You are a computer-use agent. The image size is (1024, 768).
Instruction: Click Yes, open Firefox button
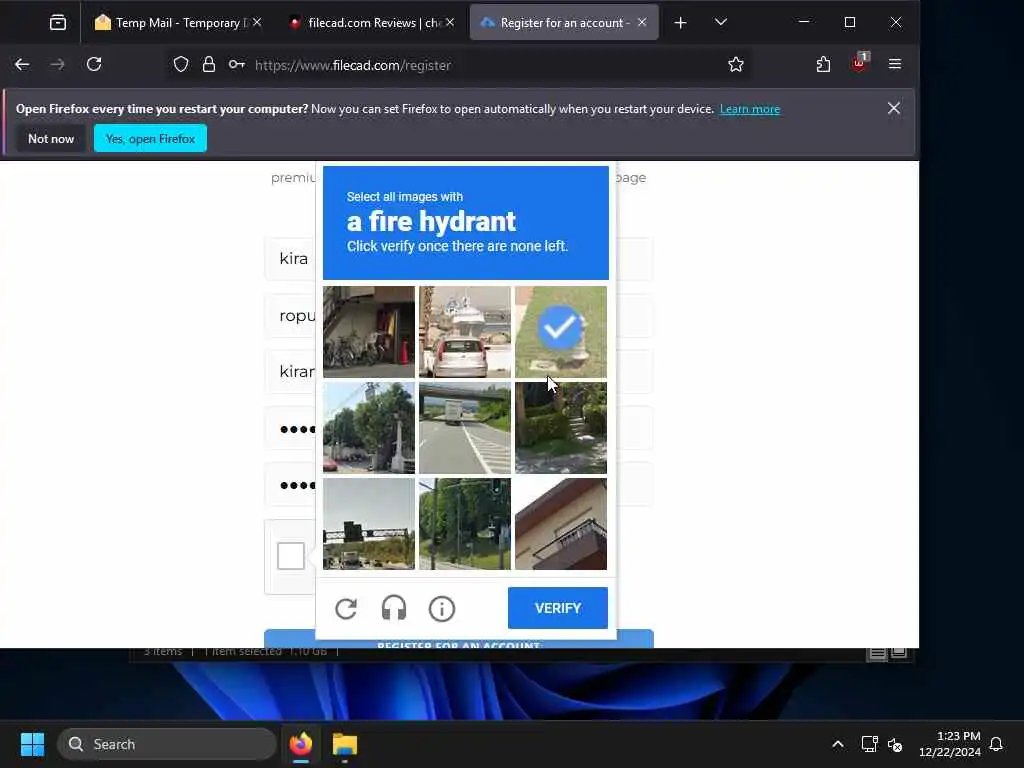[x=150, y=138]
